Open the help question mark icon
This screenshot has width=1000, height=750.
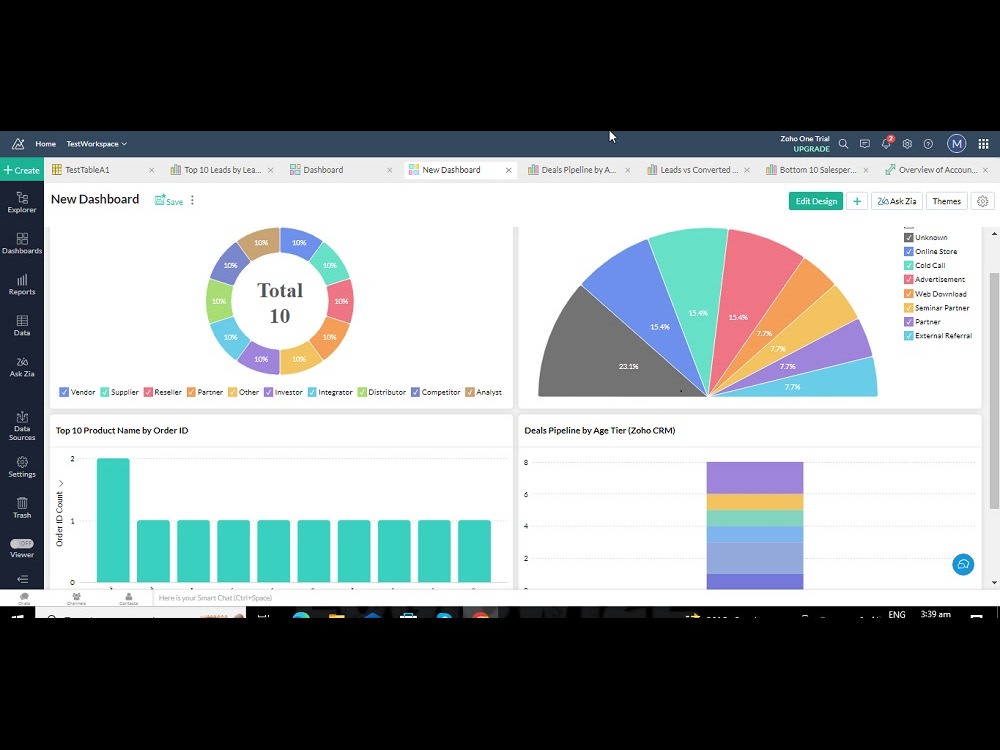coord(929,144)
